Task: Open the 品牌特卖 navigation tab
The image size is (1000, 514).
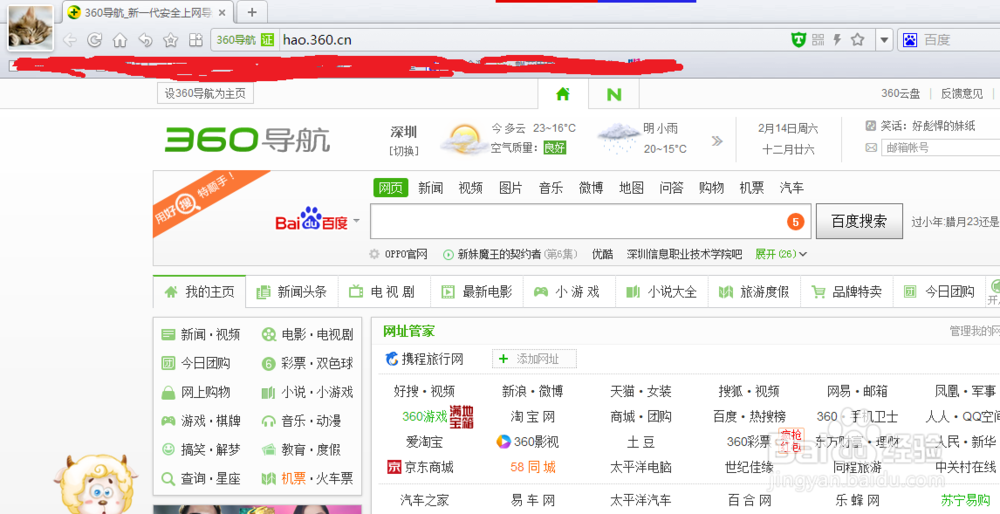Action: (847, 291)
